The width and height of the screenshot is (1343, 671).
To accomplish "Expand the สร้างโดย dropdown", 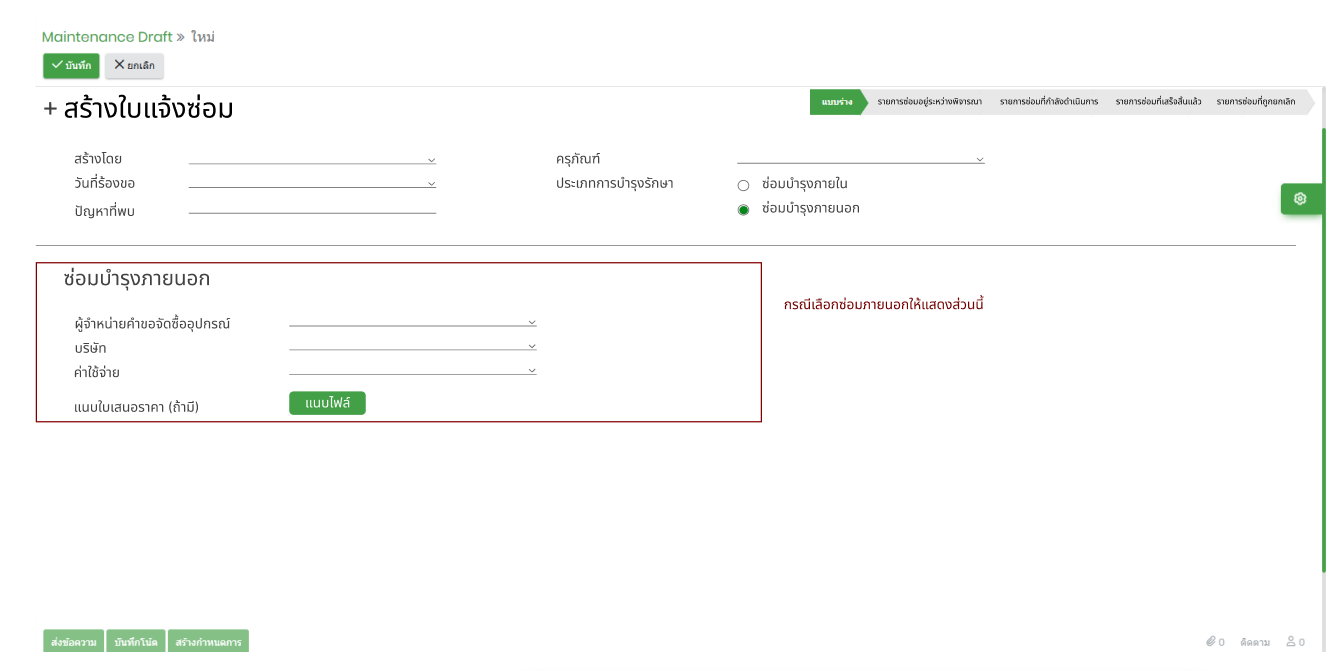I will [431, 160].
